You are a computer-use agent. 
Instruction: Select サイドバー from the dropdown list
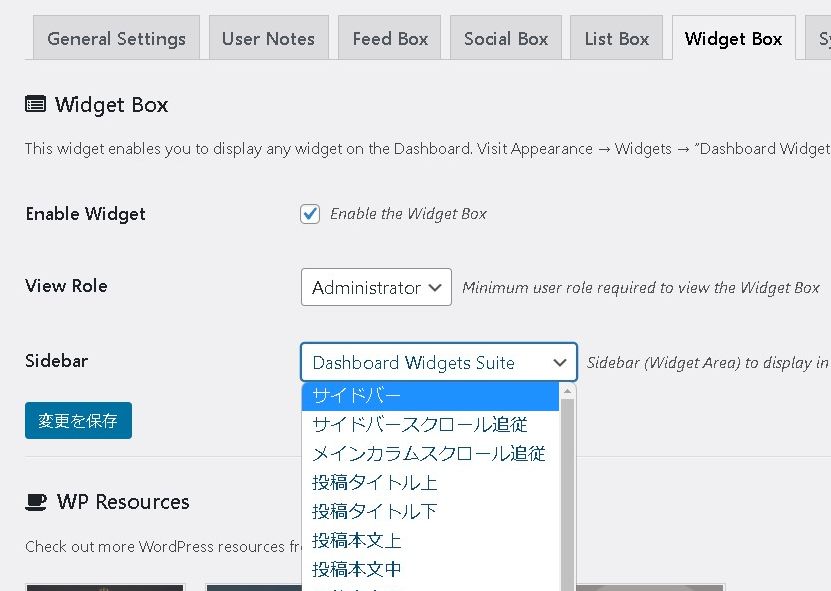click(430, 396)
